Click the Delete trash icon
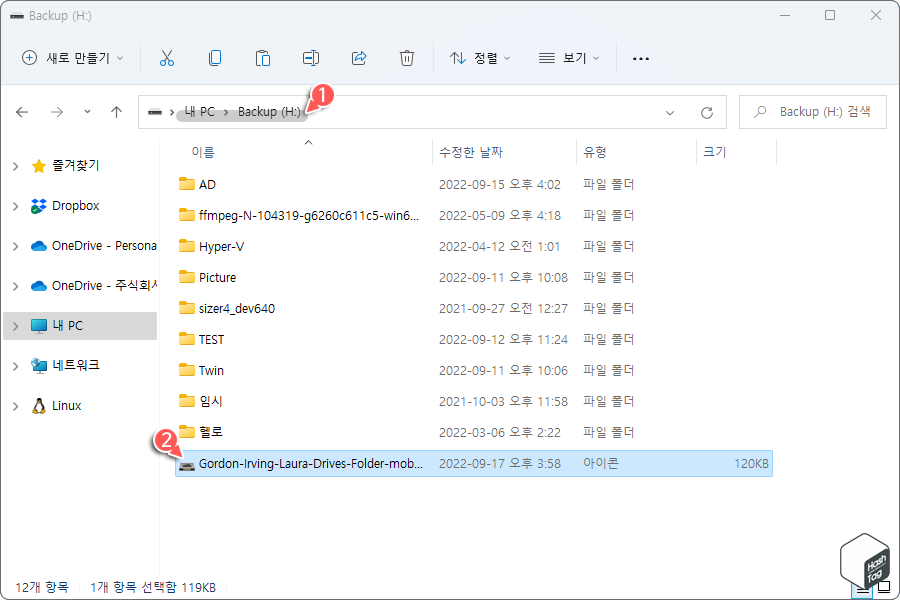The image size is (900, 600). click(x=406, y=58)
